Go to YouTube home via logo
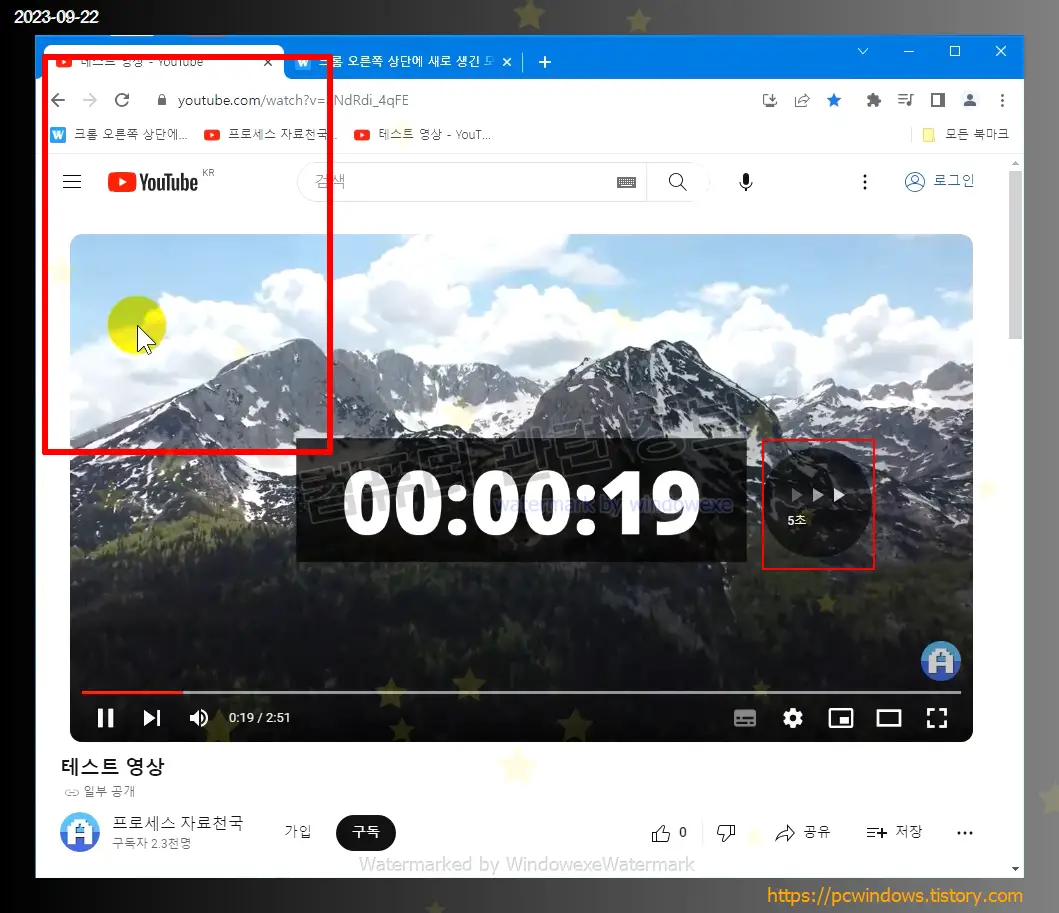Viewport: 1059px width, 913px height. (x=153, y=182)
